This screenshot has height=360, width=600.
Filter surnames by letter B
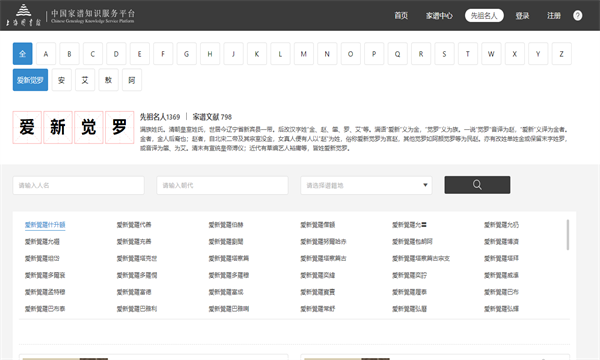(69, 54)
